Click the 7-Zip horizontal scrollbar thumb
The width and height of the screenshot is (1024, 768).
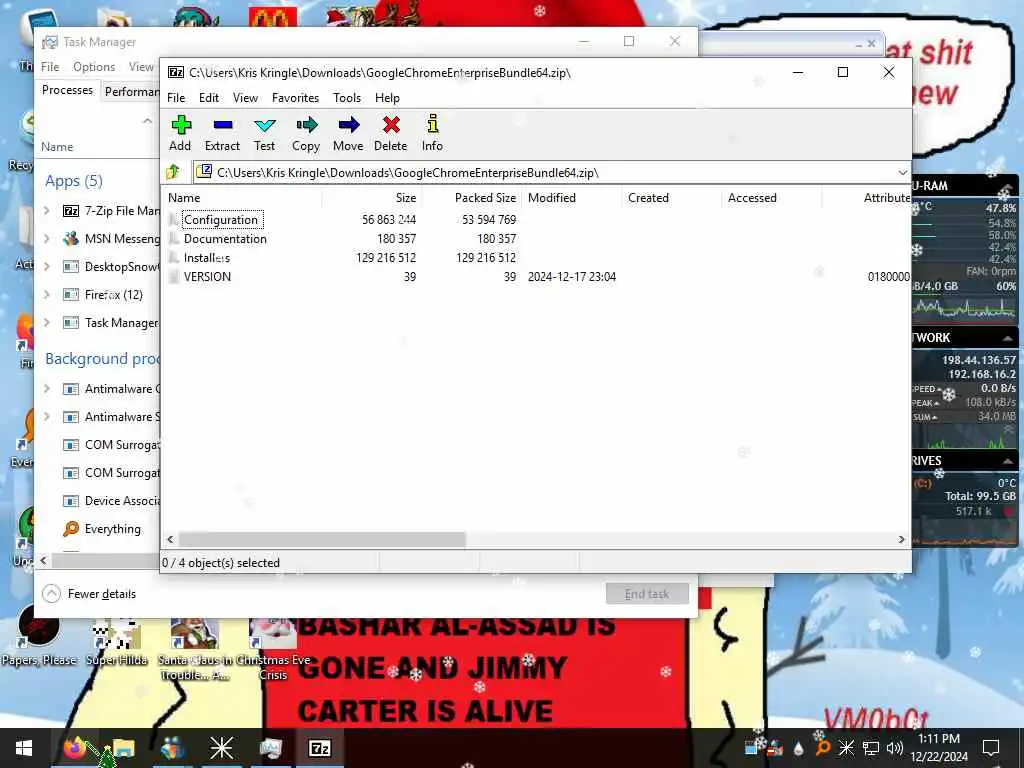point(322,539)
